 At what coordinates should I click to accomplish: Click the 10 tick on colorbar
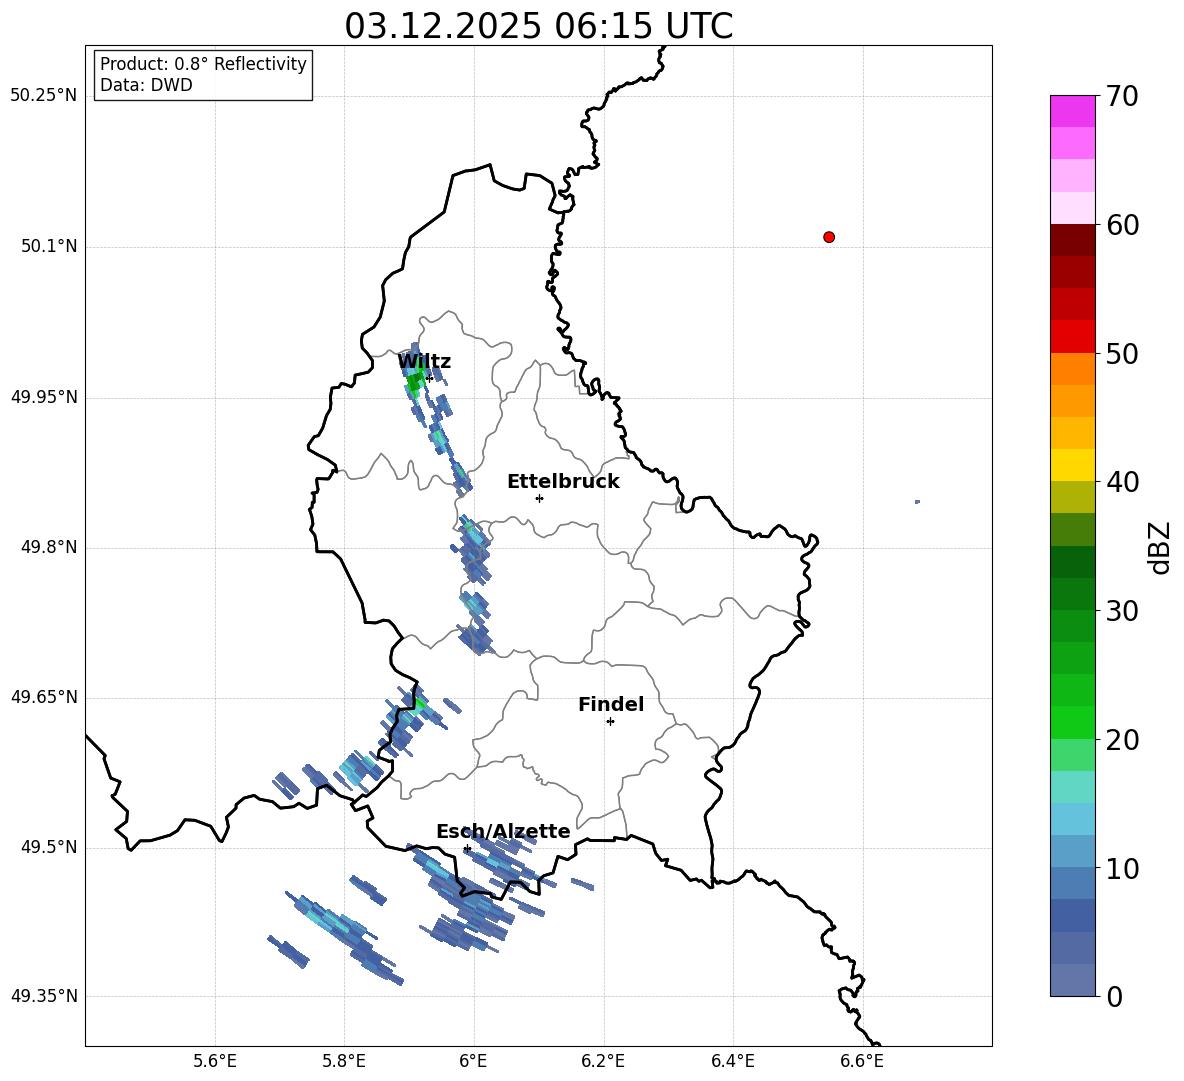pyautogui.click(x=1122, y=868)
